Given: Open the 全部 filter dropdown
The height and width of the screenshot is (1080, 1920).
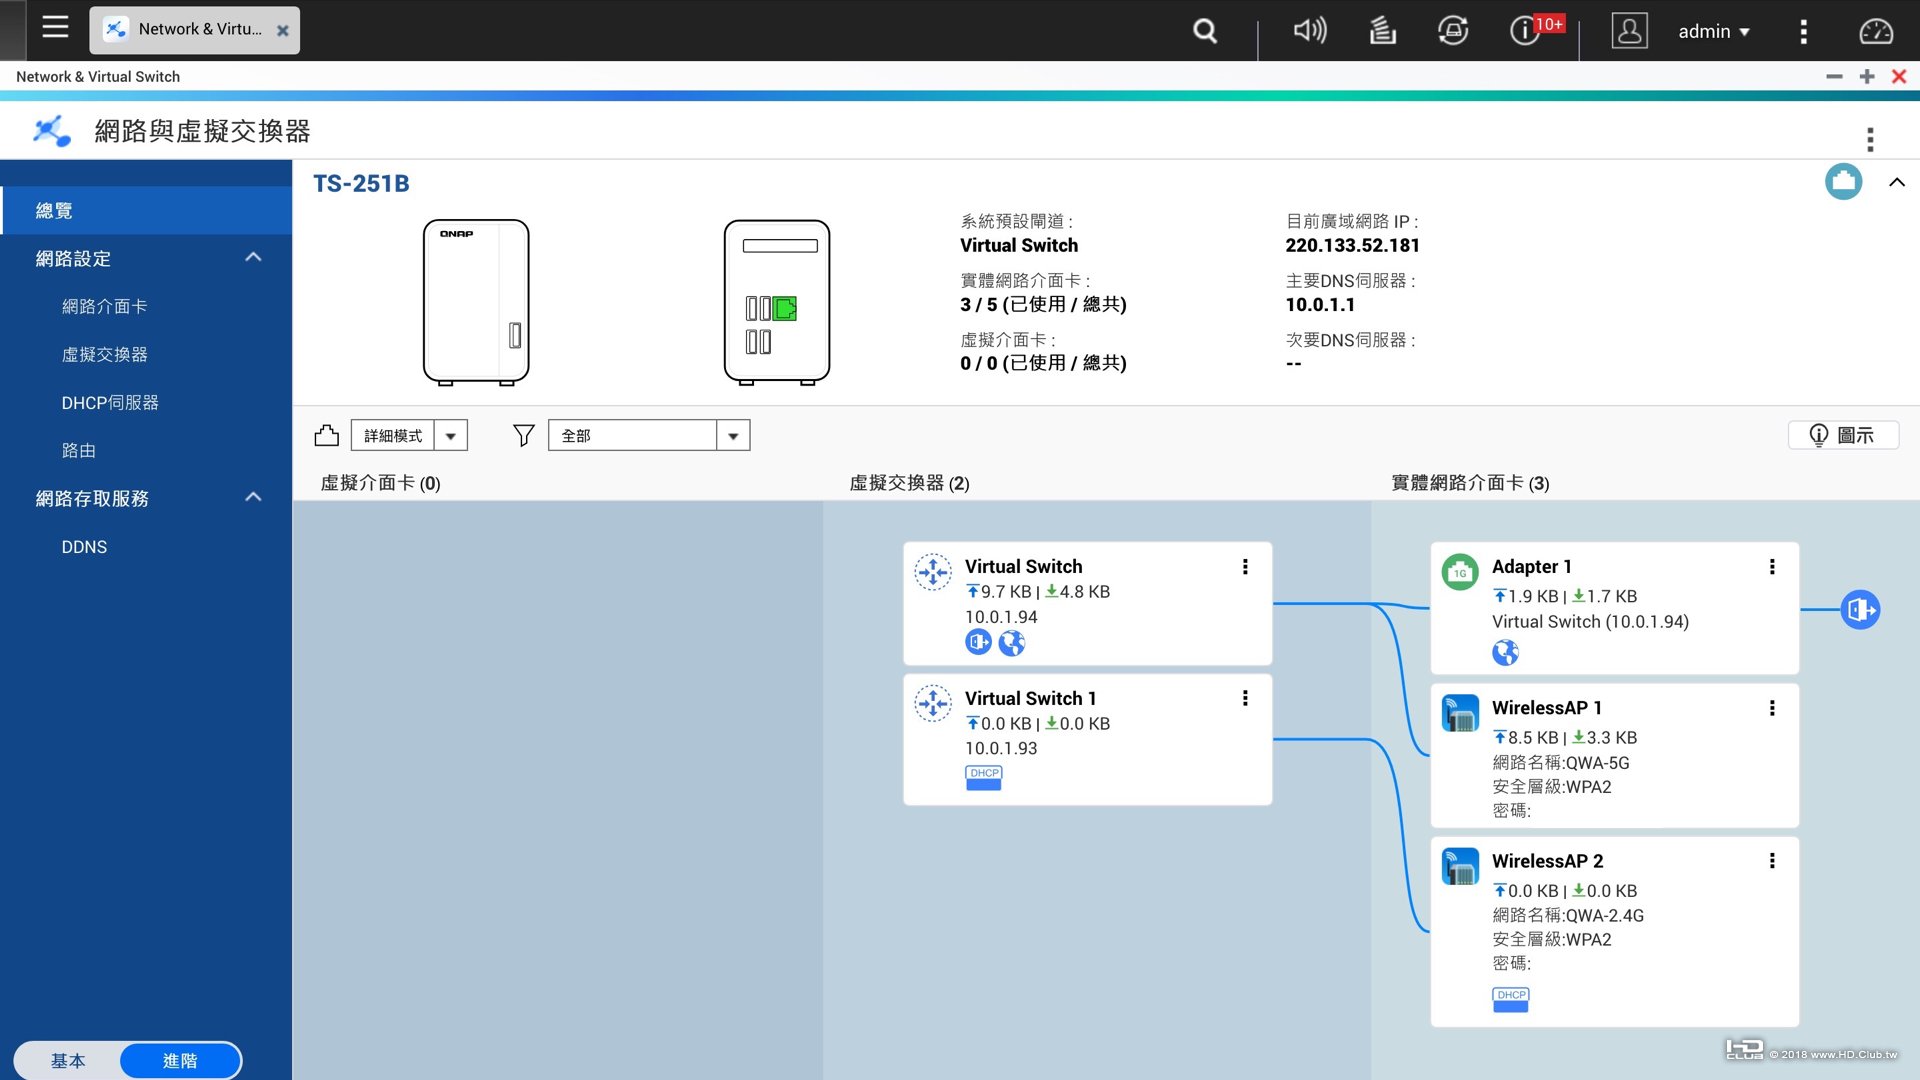Looking at the screenshot, I should (x=649, y=435).
